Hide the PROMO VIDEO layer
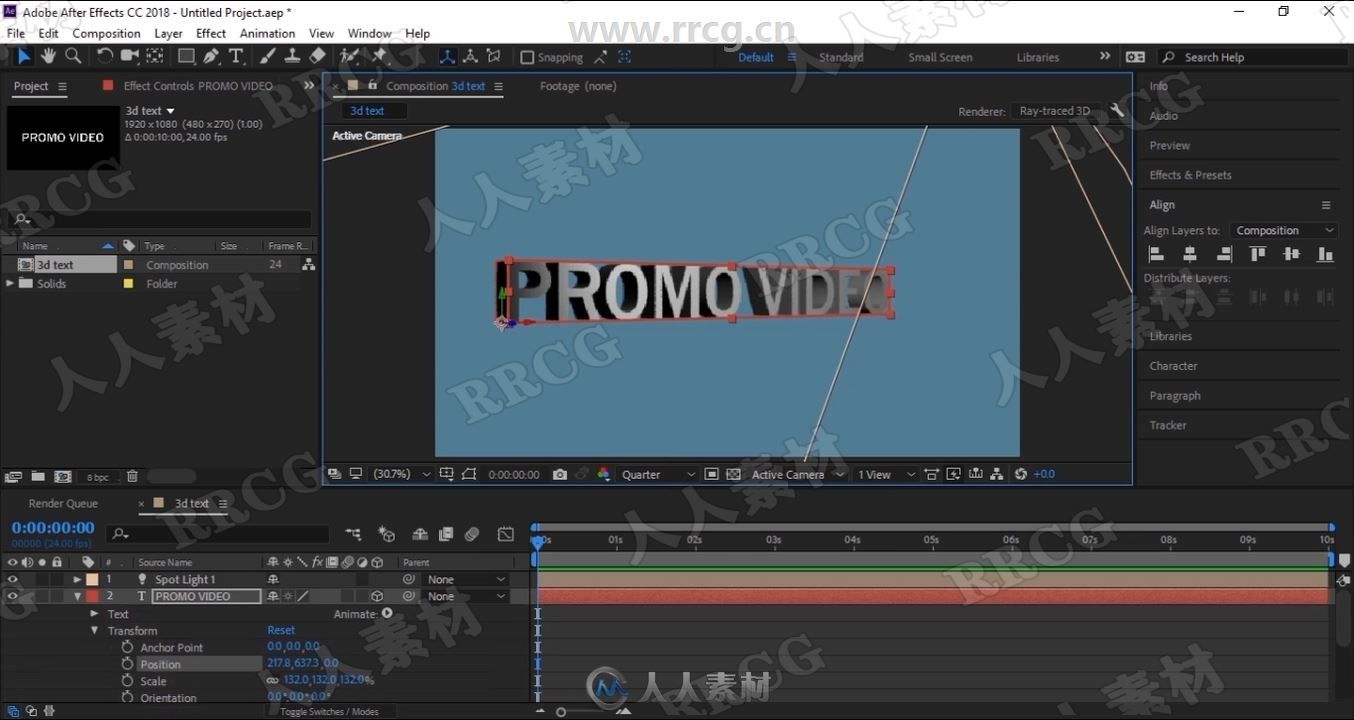Screen dimensions: 1354x720 coord(12,596)
